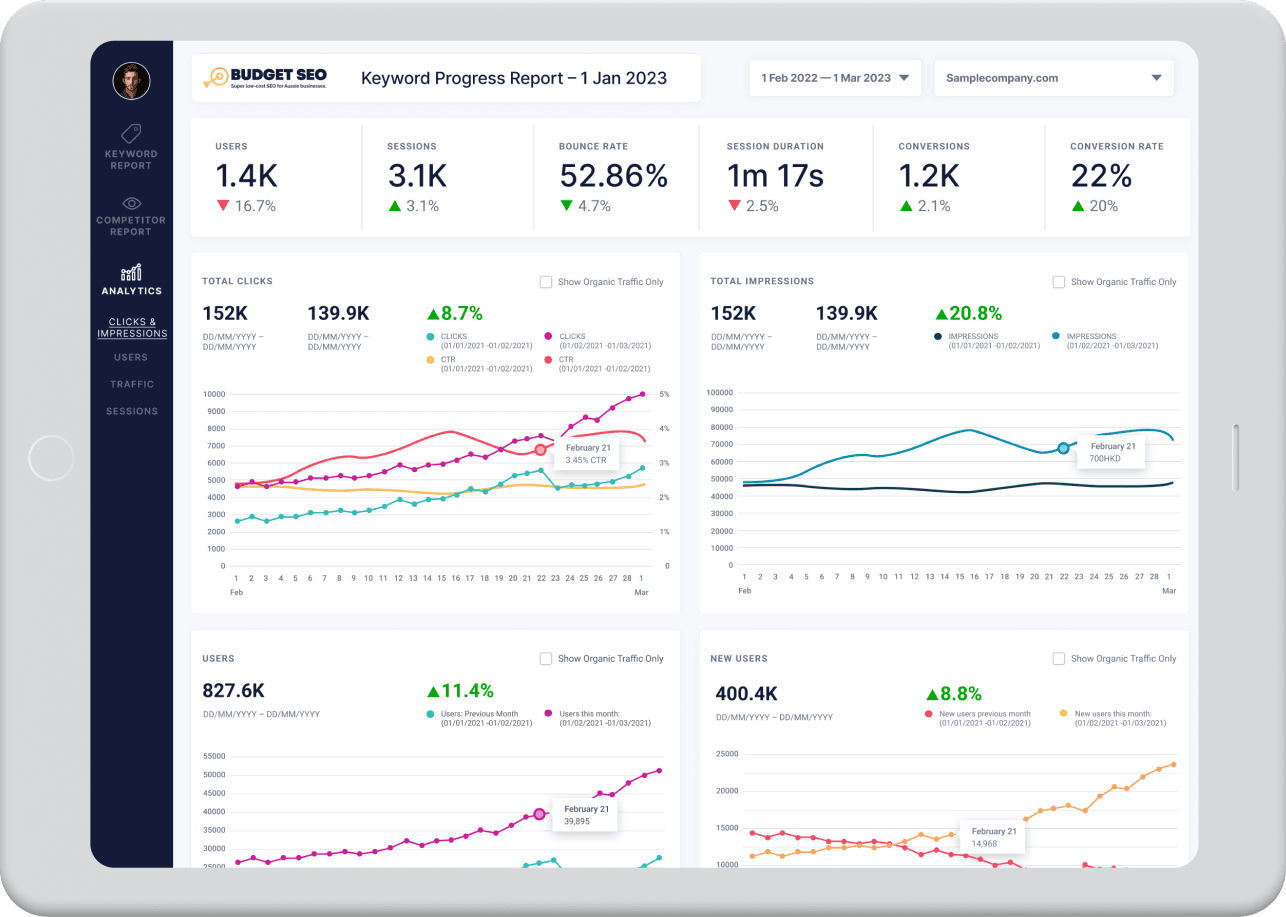Click the user profile avatar
The image size is (1286, 917).
click(131, 81)
